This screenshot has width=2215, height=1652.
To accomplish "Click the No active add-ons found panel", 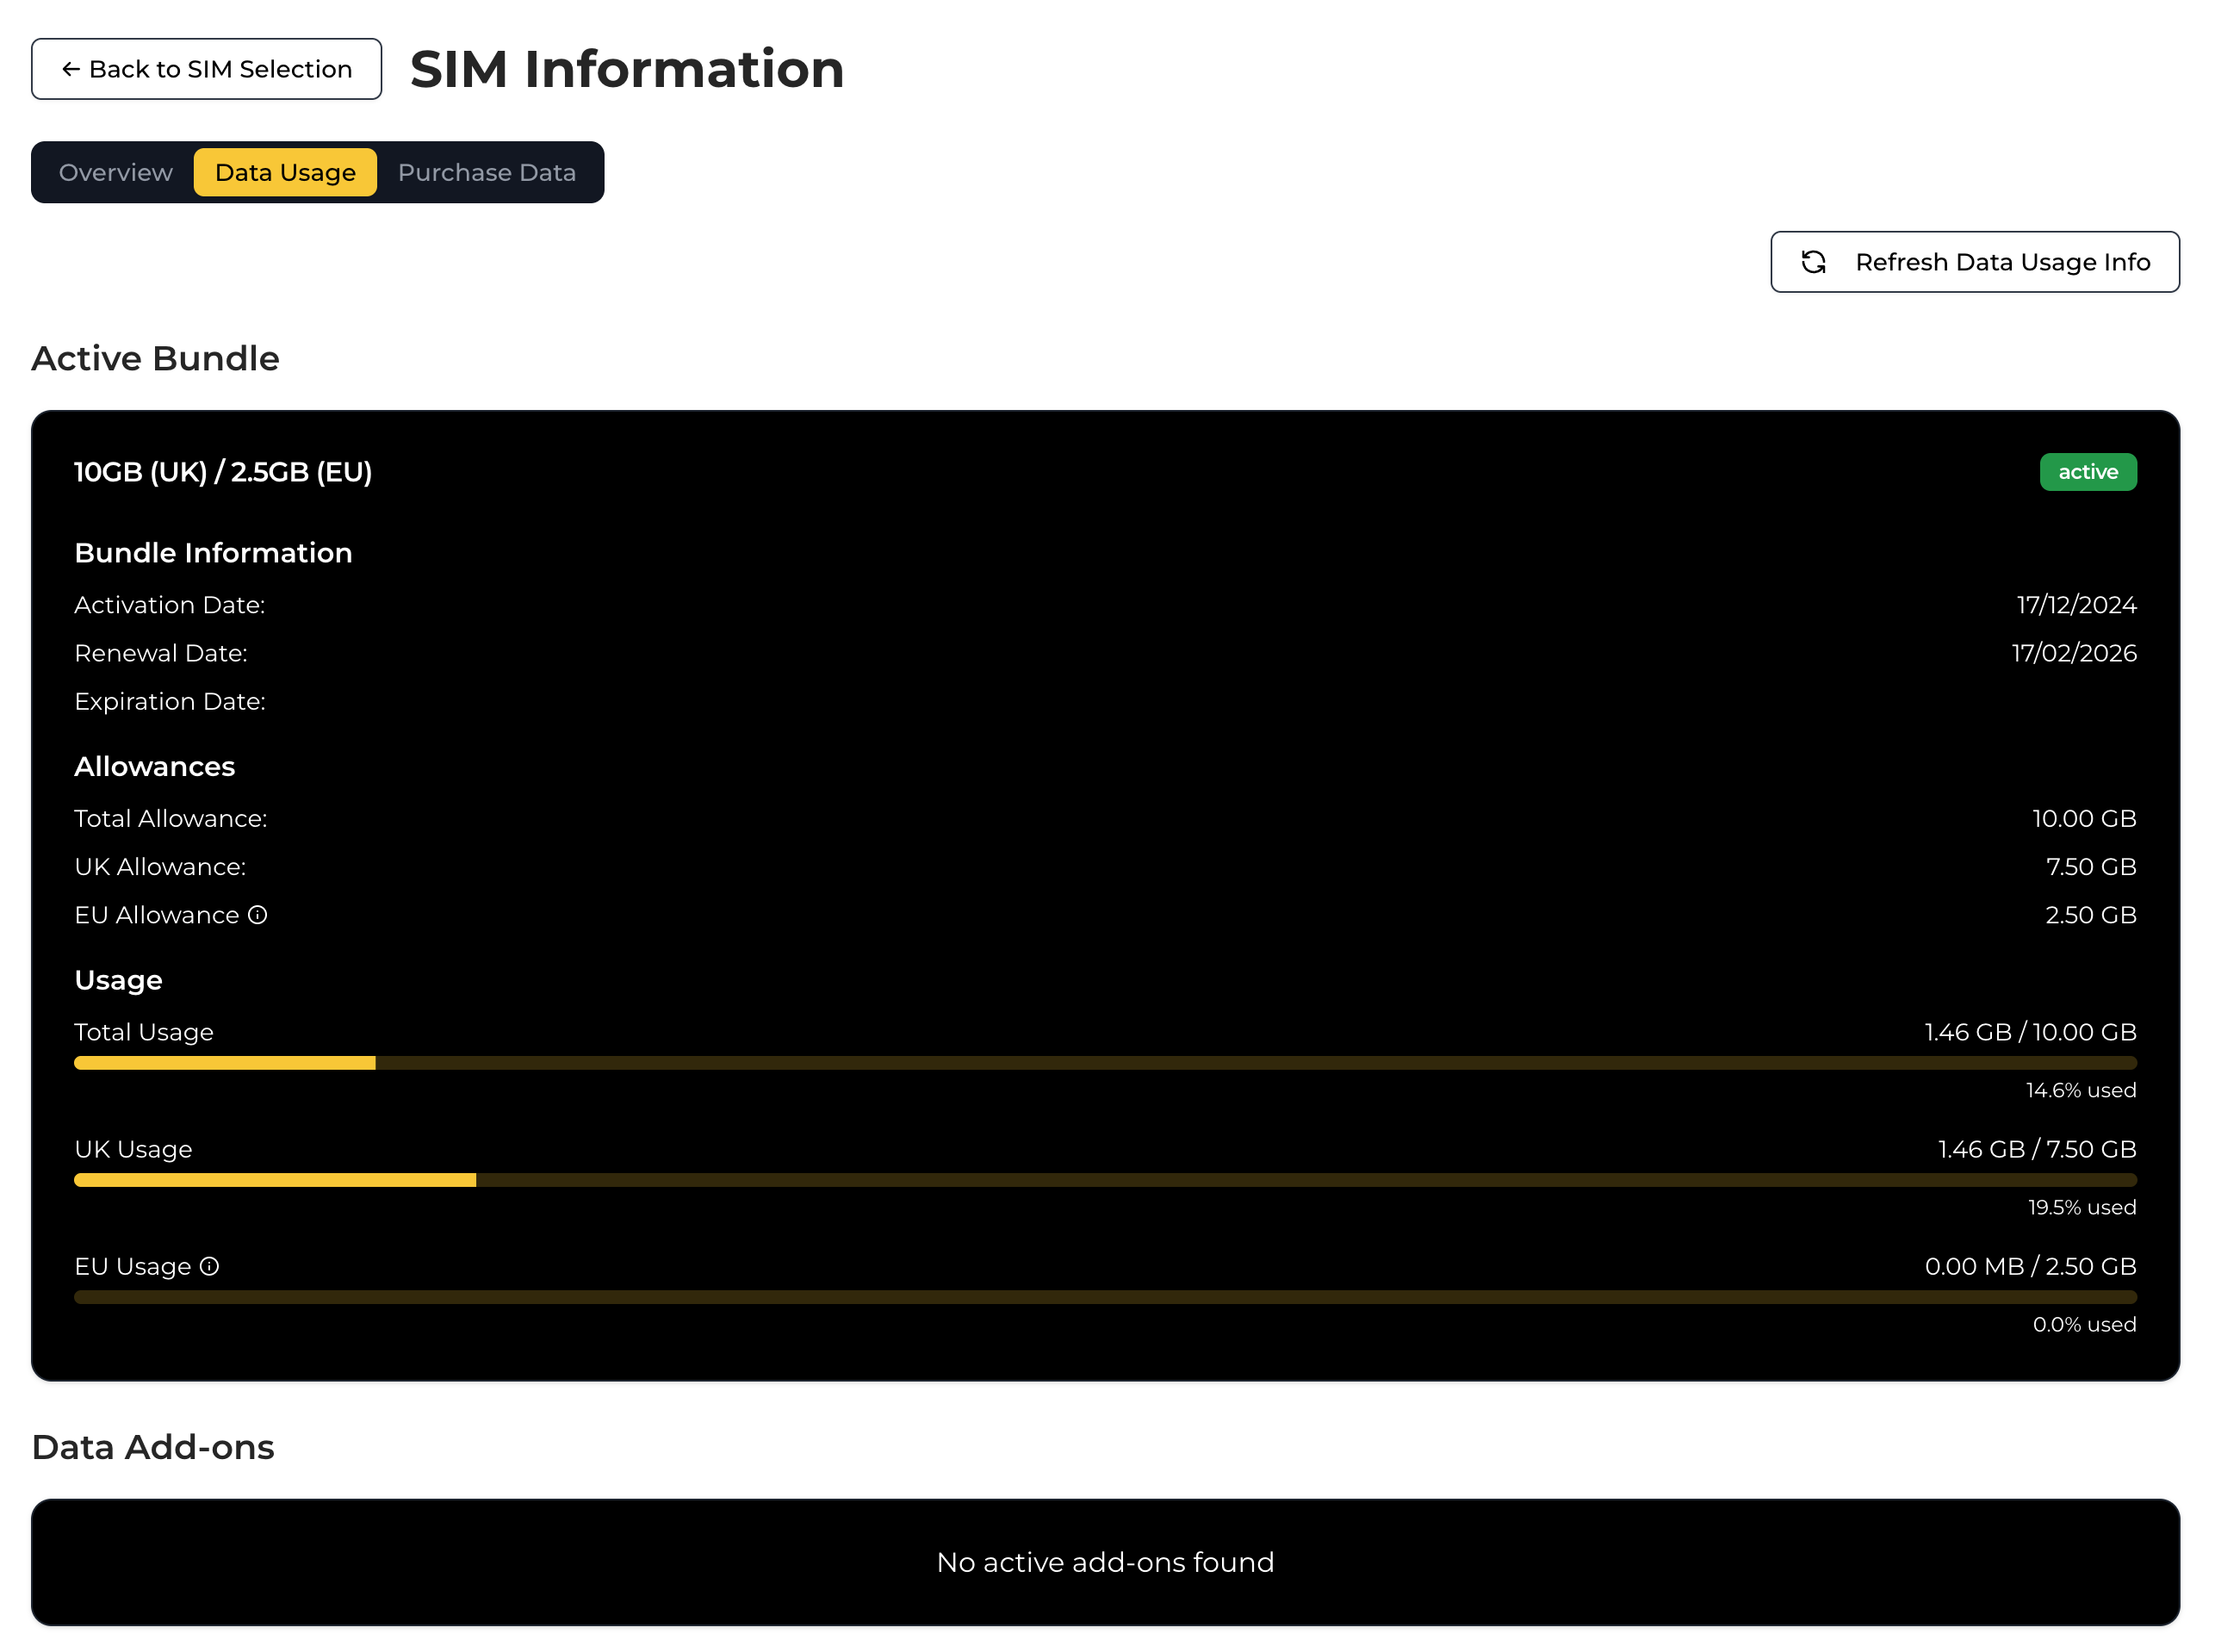I will (x=1104, y=1561).
